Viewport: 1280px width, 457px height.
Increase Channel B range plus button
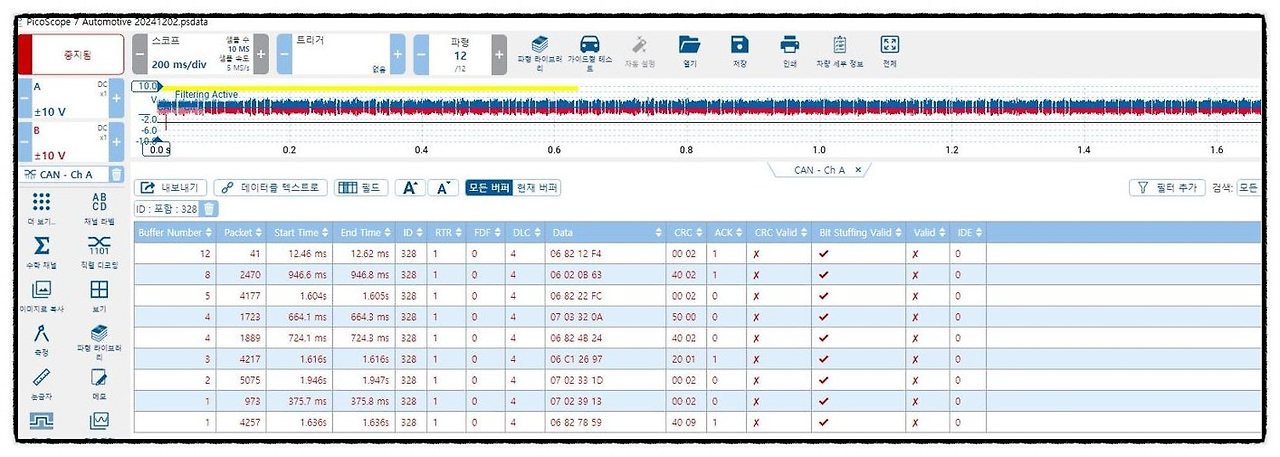117,143
